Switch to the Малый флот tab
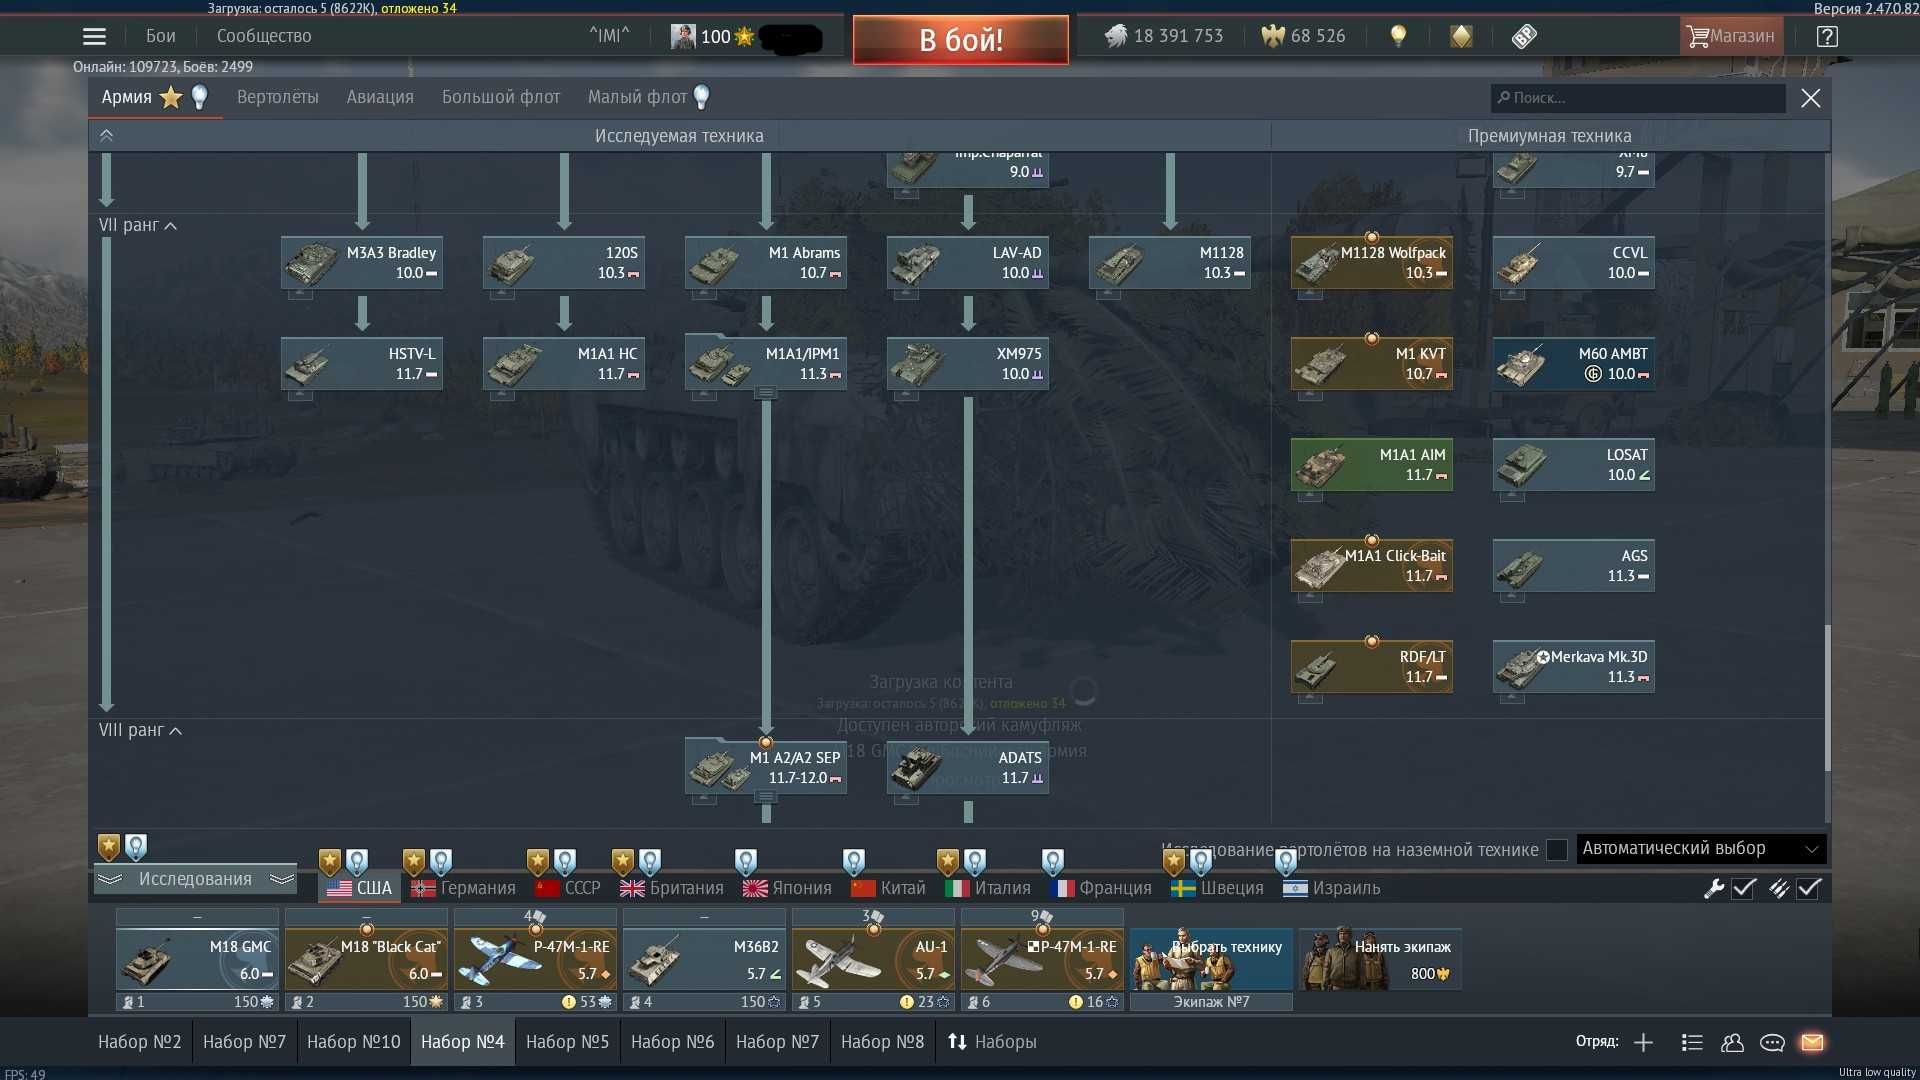The image size is (1920, 1080). click(648, 97)
